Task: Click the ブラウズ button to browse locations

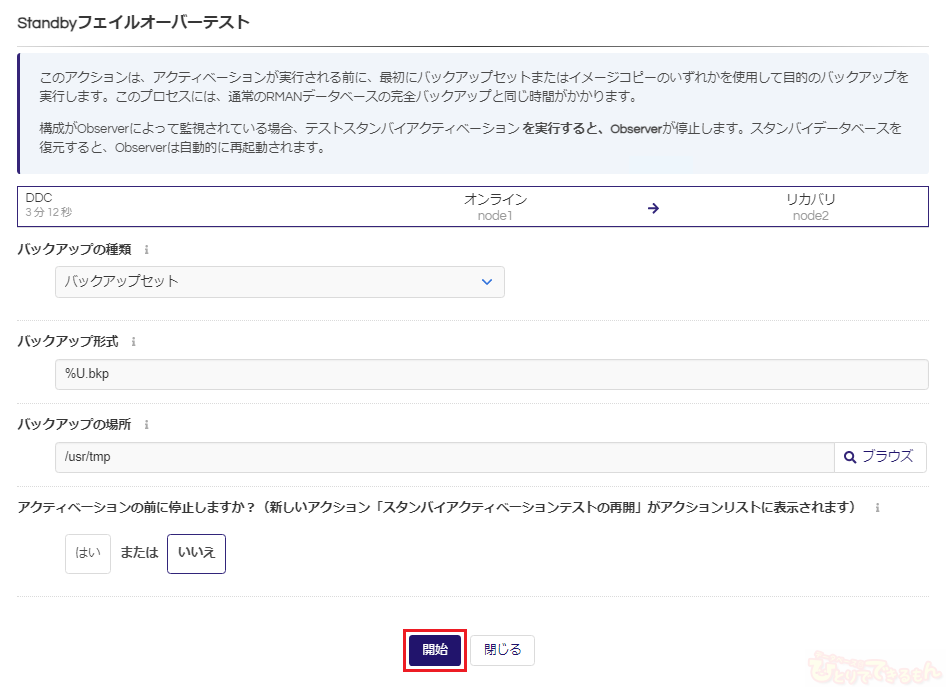Action: click(x=880, y=457)
